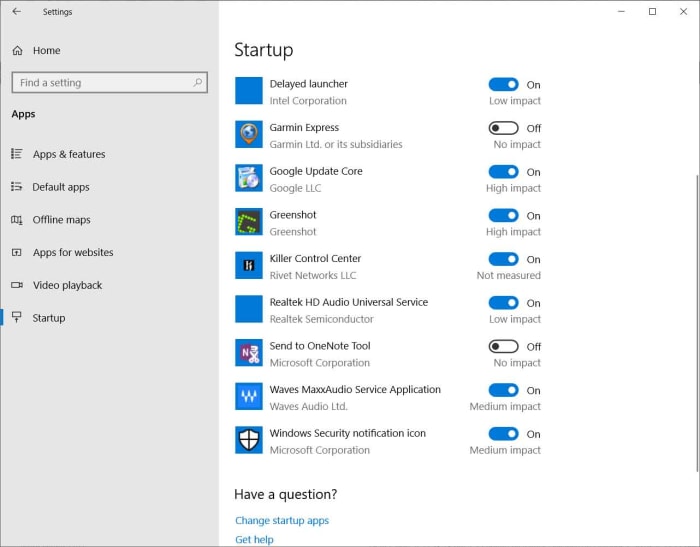
Task: Open the Change startup apps link
Action: 282,520
